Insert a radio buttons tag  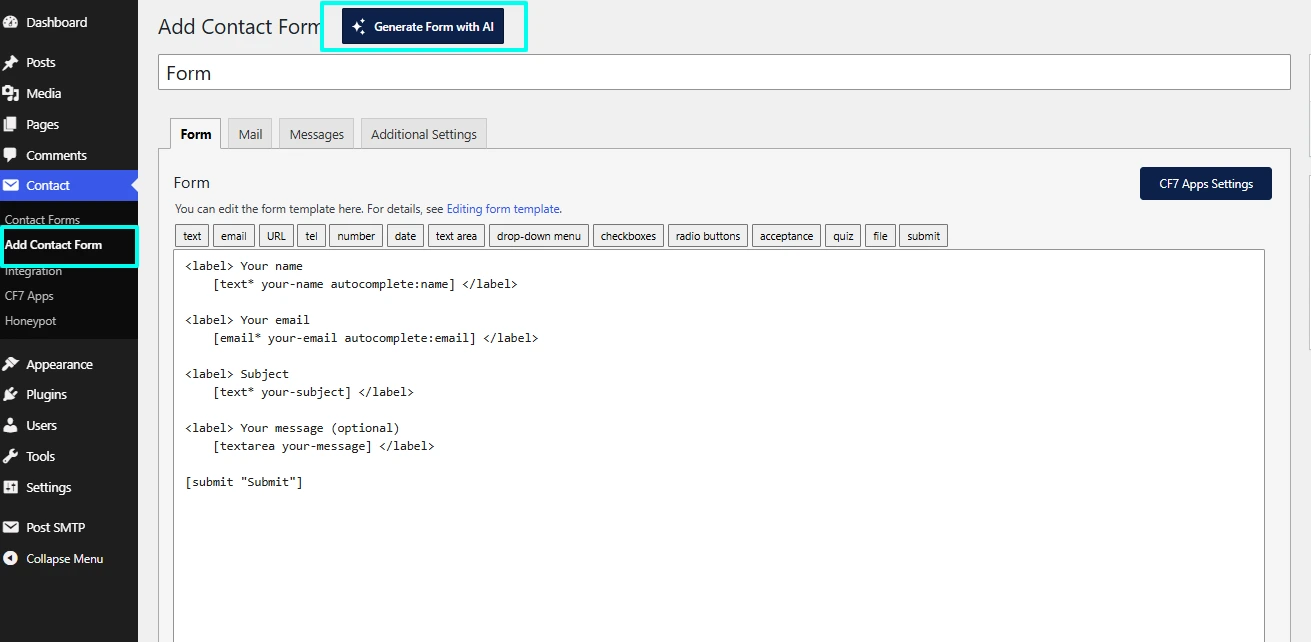pos(708,236)
